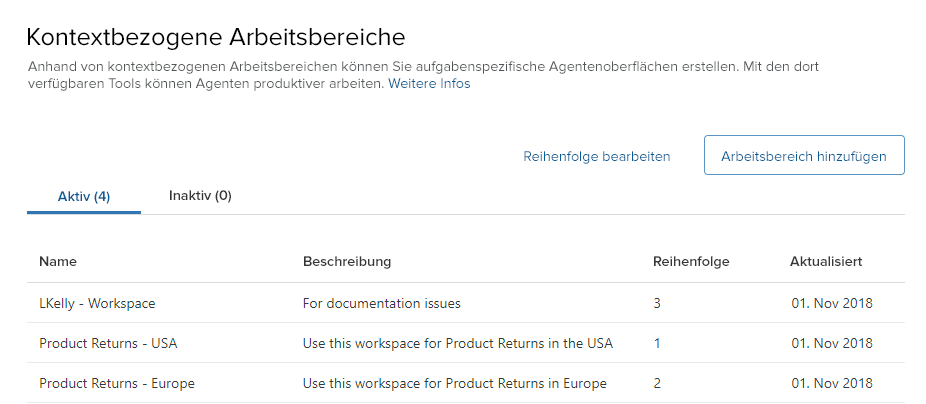Switch to the Aktiv (4) tab
Image resolution: width=926 pixels, height=404 pixels.
coord(84,196)
